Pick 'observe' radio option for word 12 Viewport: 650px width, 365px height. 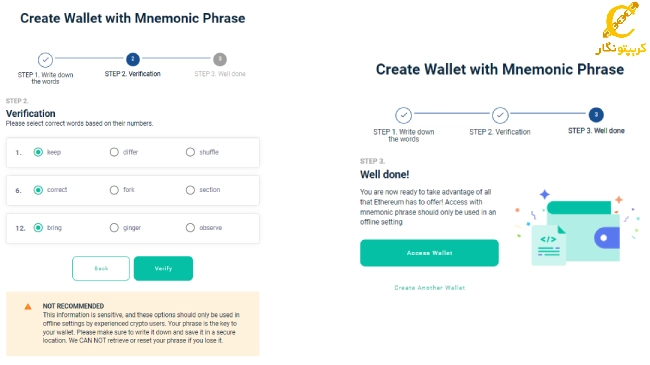[190, 228]
